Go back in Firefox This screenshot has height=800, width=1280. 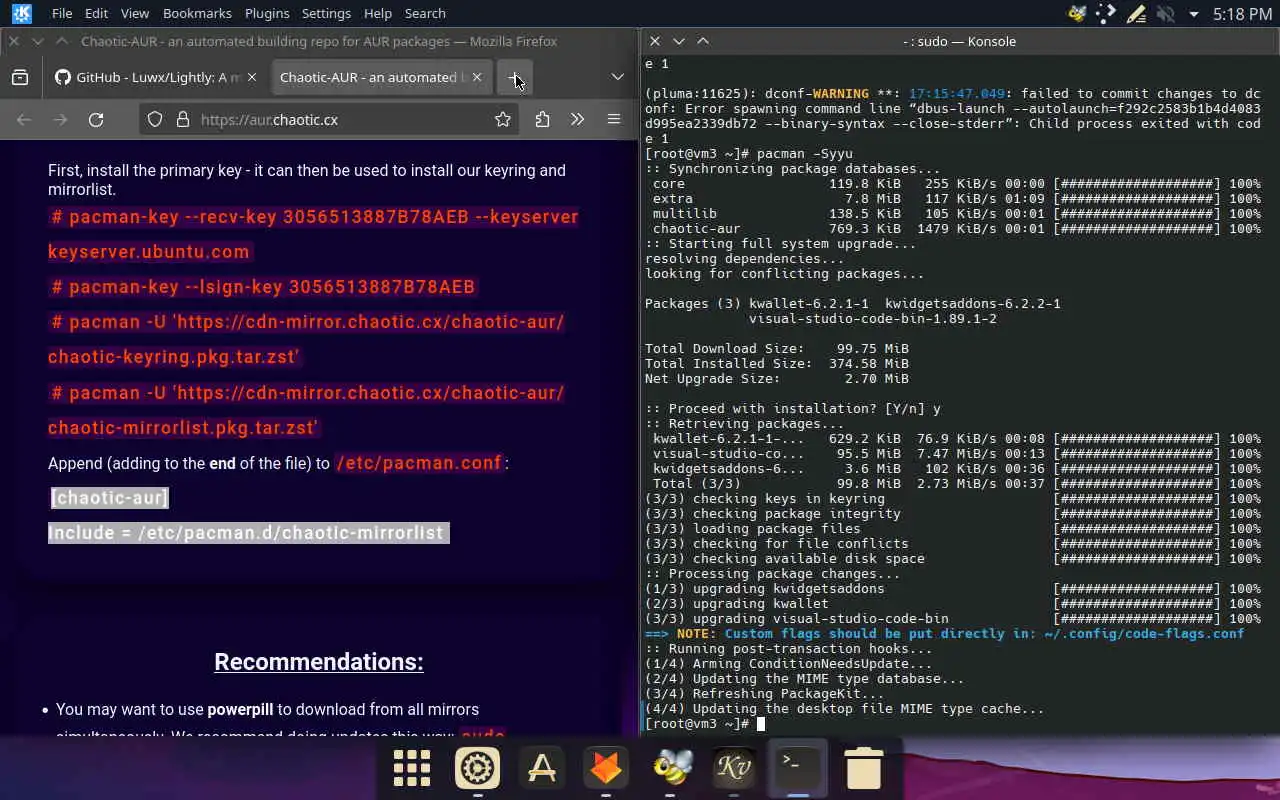(x=24, y=119)
